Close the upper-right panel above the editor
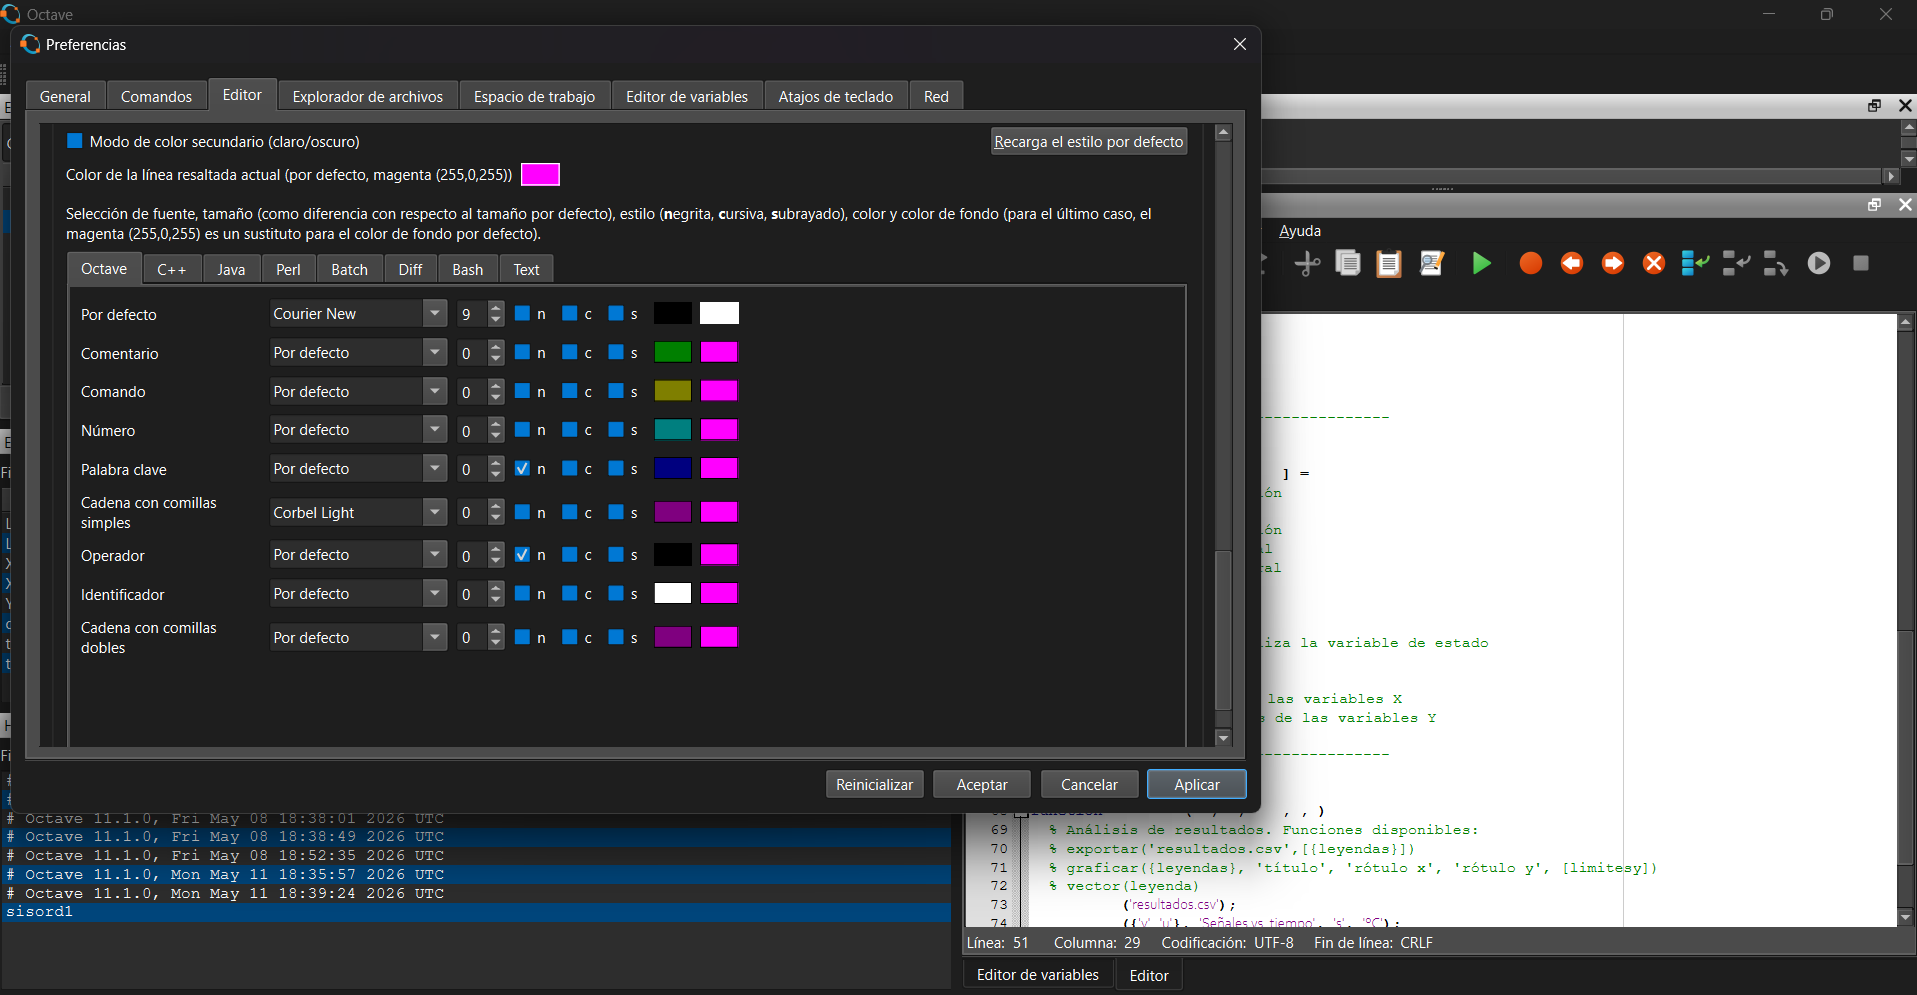This screenshot has width=1917, height=995. coord(1905,105)
